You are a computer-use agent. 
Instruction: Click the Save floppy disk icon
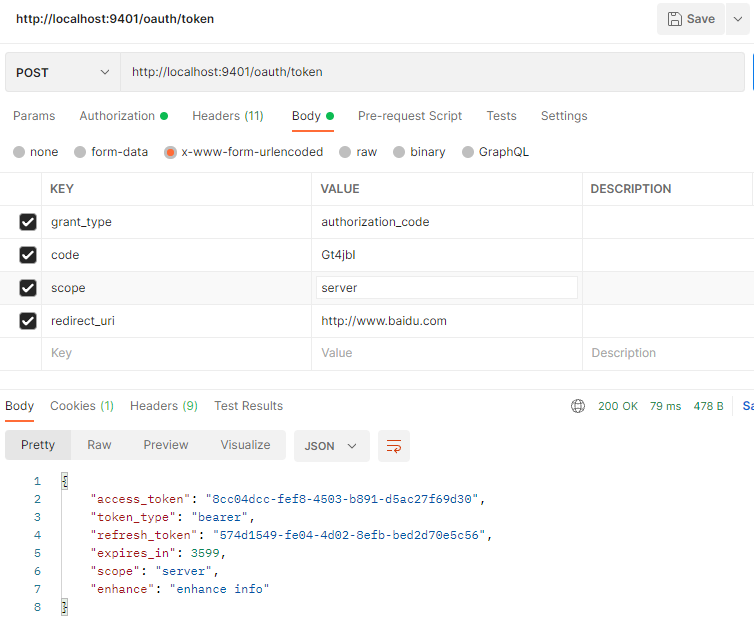pos(675,19)
